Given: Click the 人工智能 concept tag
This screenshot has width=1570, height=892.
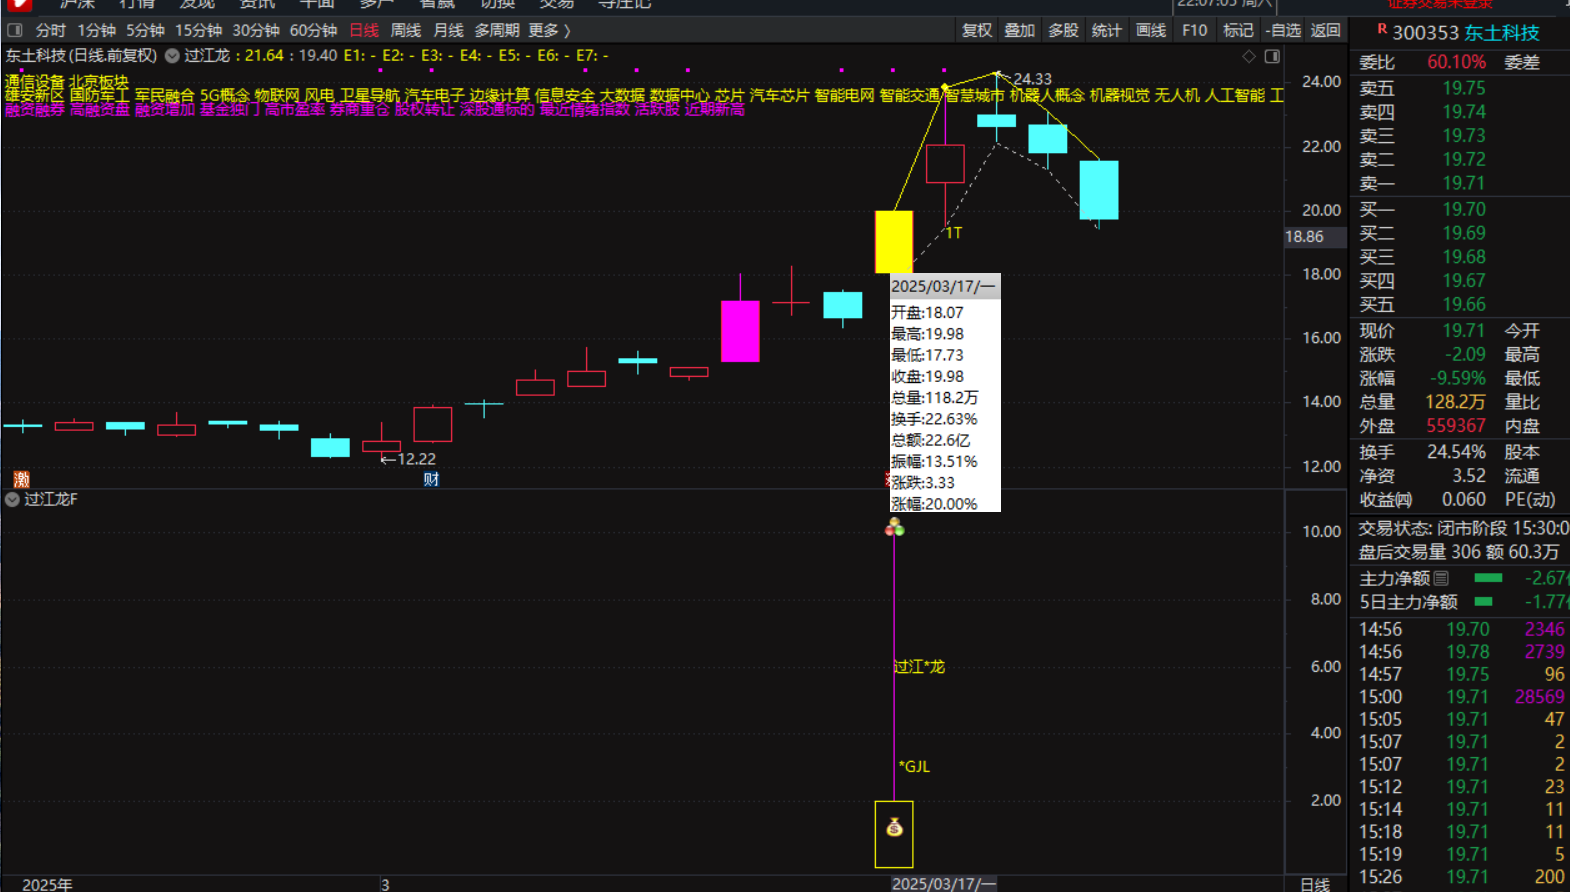Looking at the screenshot, I should click(x=1235, y=95).
